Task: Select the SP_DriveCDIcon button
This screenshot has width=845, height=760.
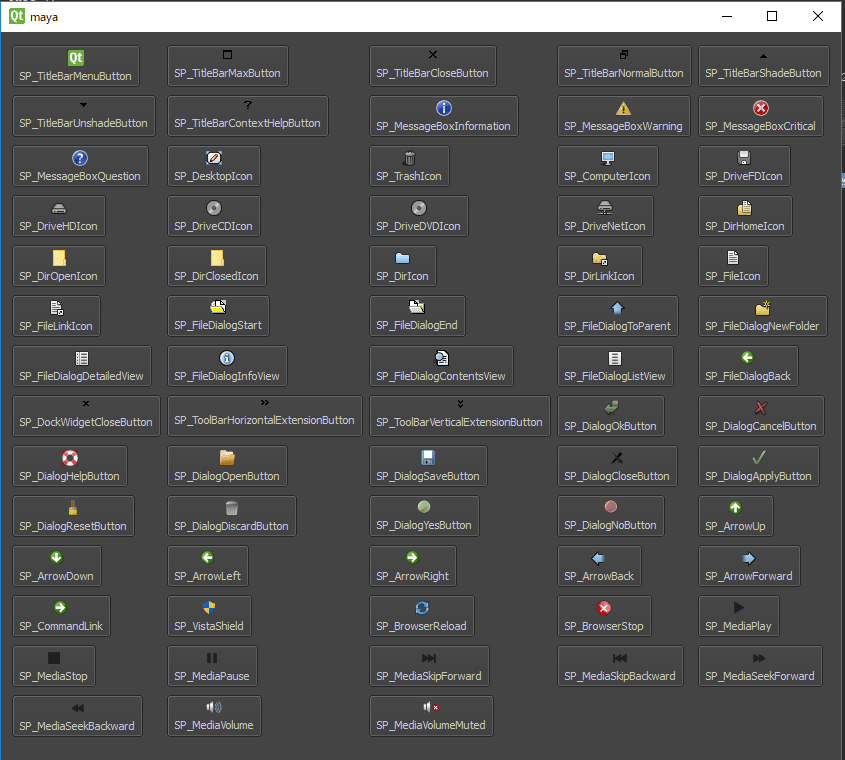Action: (x=213, y=216)
